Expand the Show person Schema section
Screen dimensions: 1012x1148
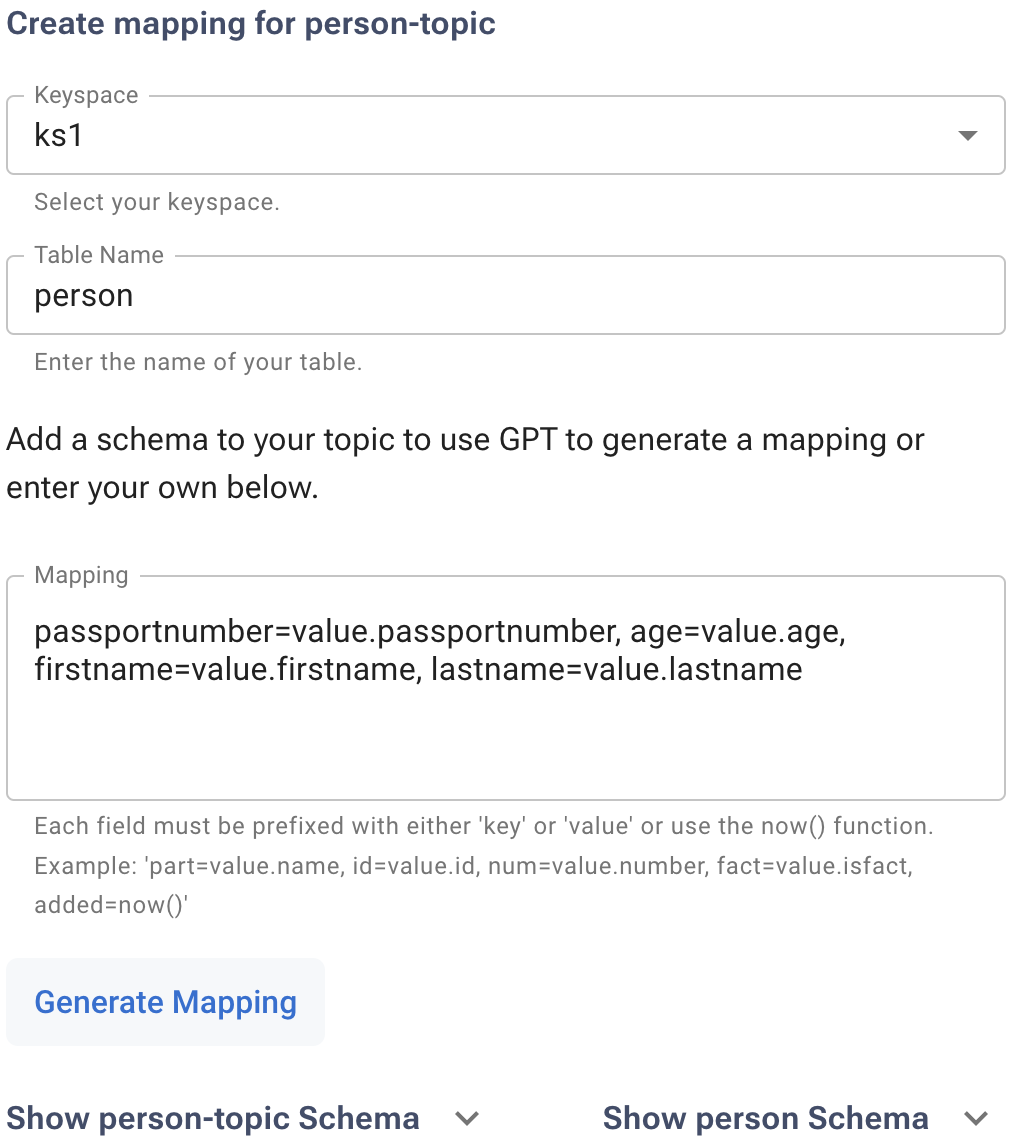tap(765, 1118)
